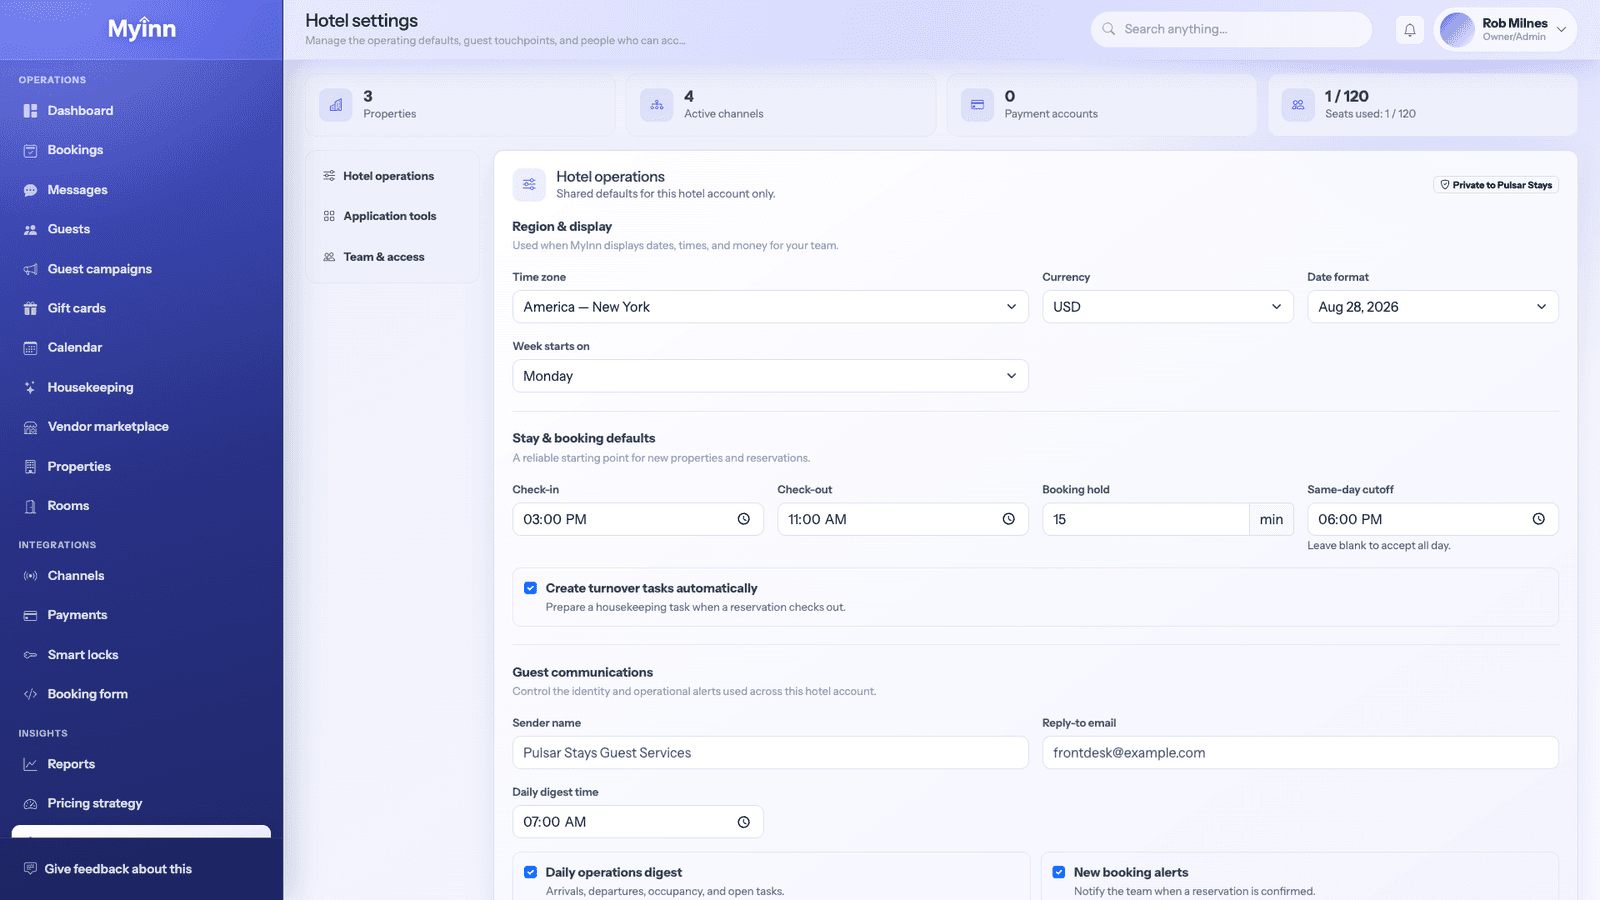Open the Currency USD dropdown
1600x900 pixels.
tap(1167, 307)
